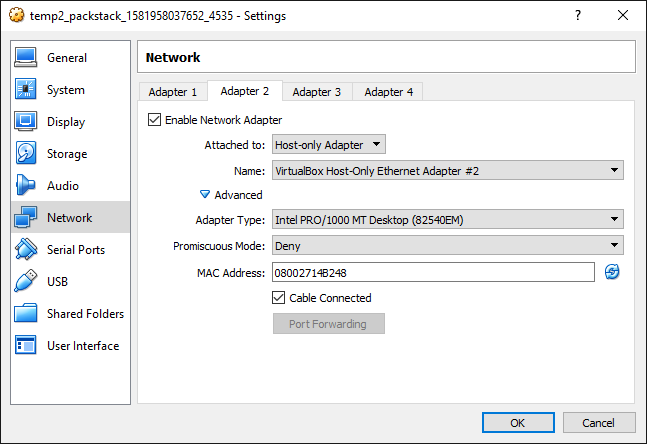Open the Promiscuous Mode dropdown

click(x=448, y=246)
